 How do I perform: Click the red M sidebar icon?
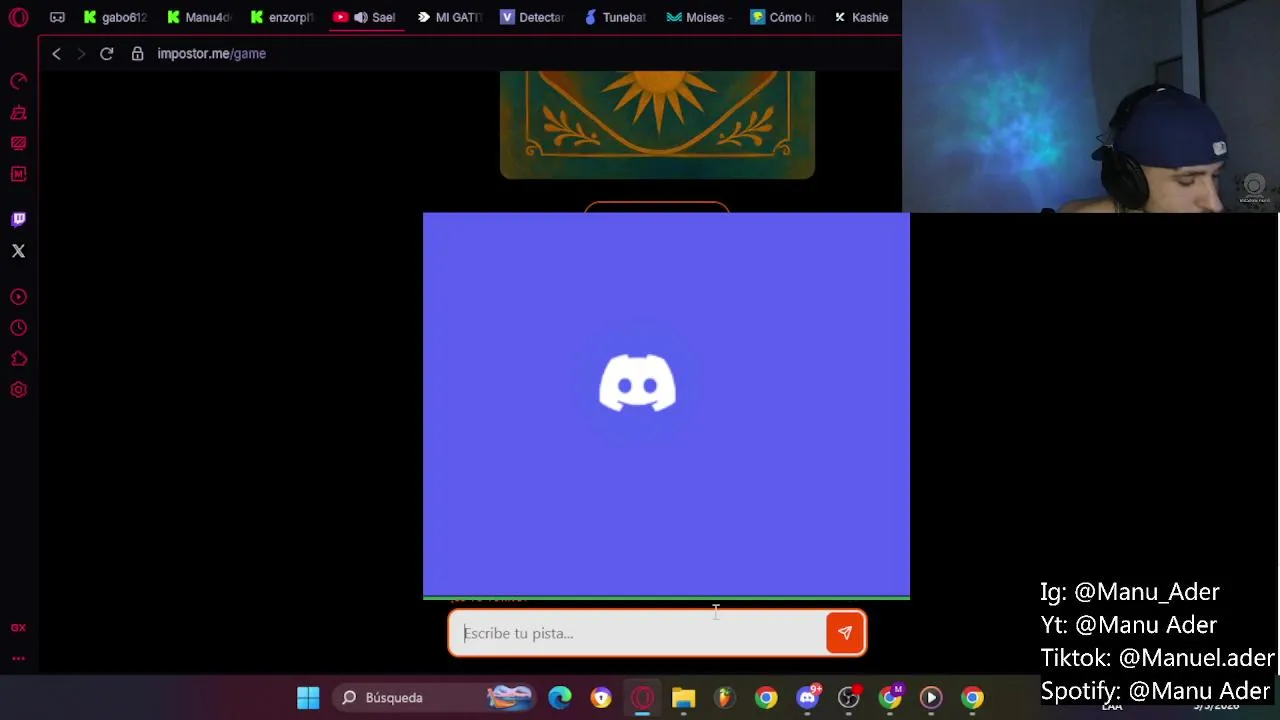coord(18,174)
